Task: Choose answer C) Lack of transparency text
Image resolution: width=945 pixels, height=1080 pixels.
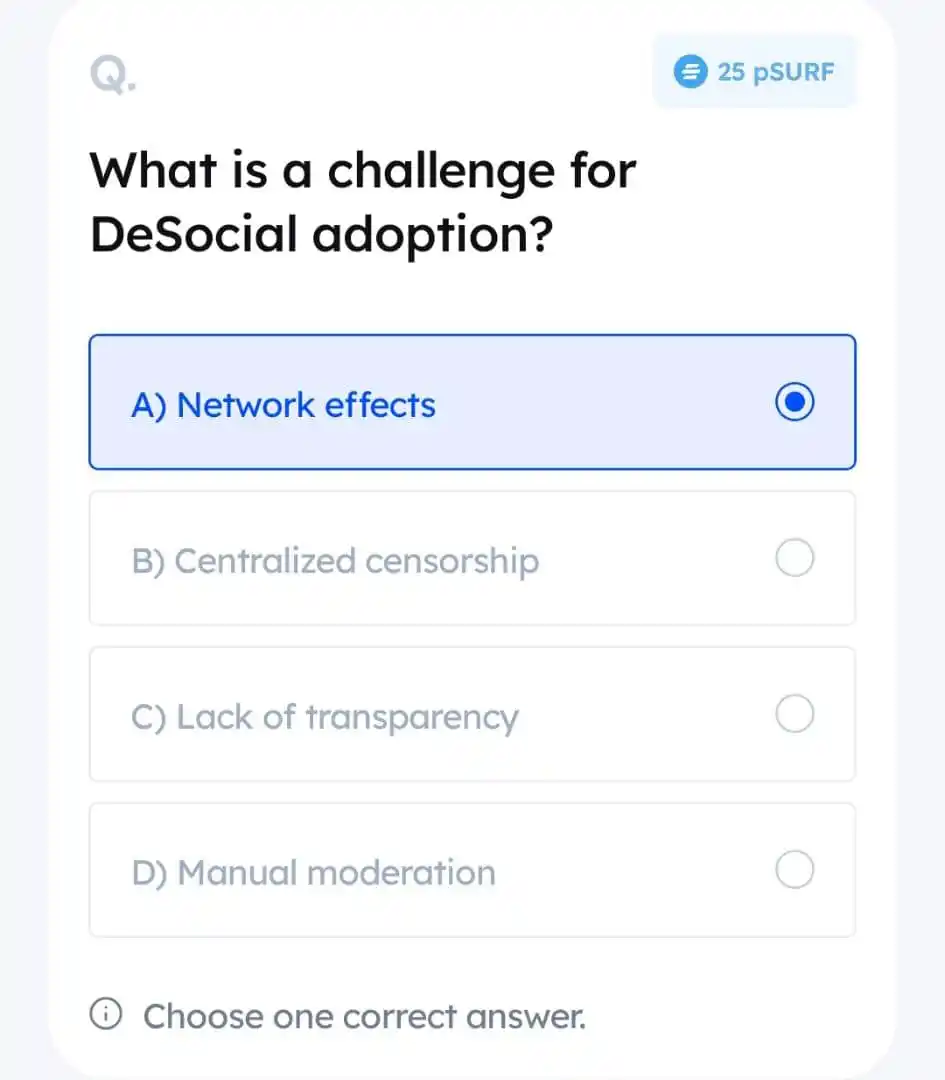Action: (324, 718)
